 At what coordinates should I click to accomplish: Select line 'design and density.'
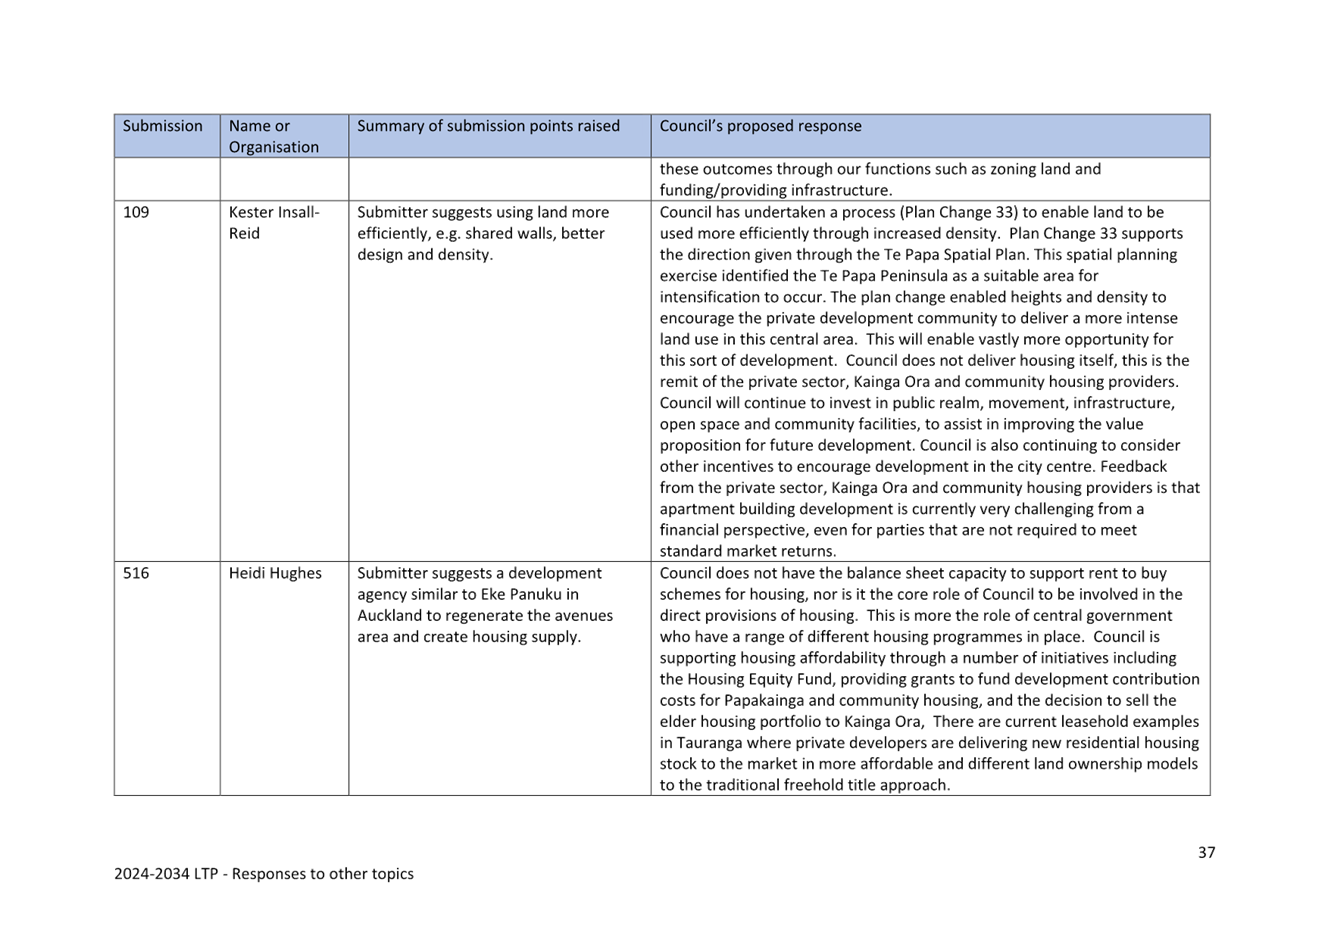425,254
